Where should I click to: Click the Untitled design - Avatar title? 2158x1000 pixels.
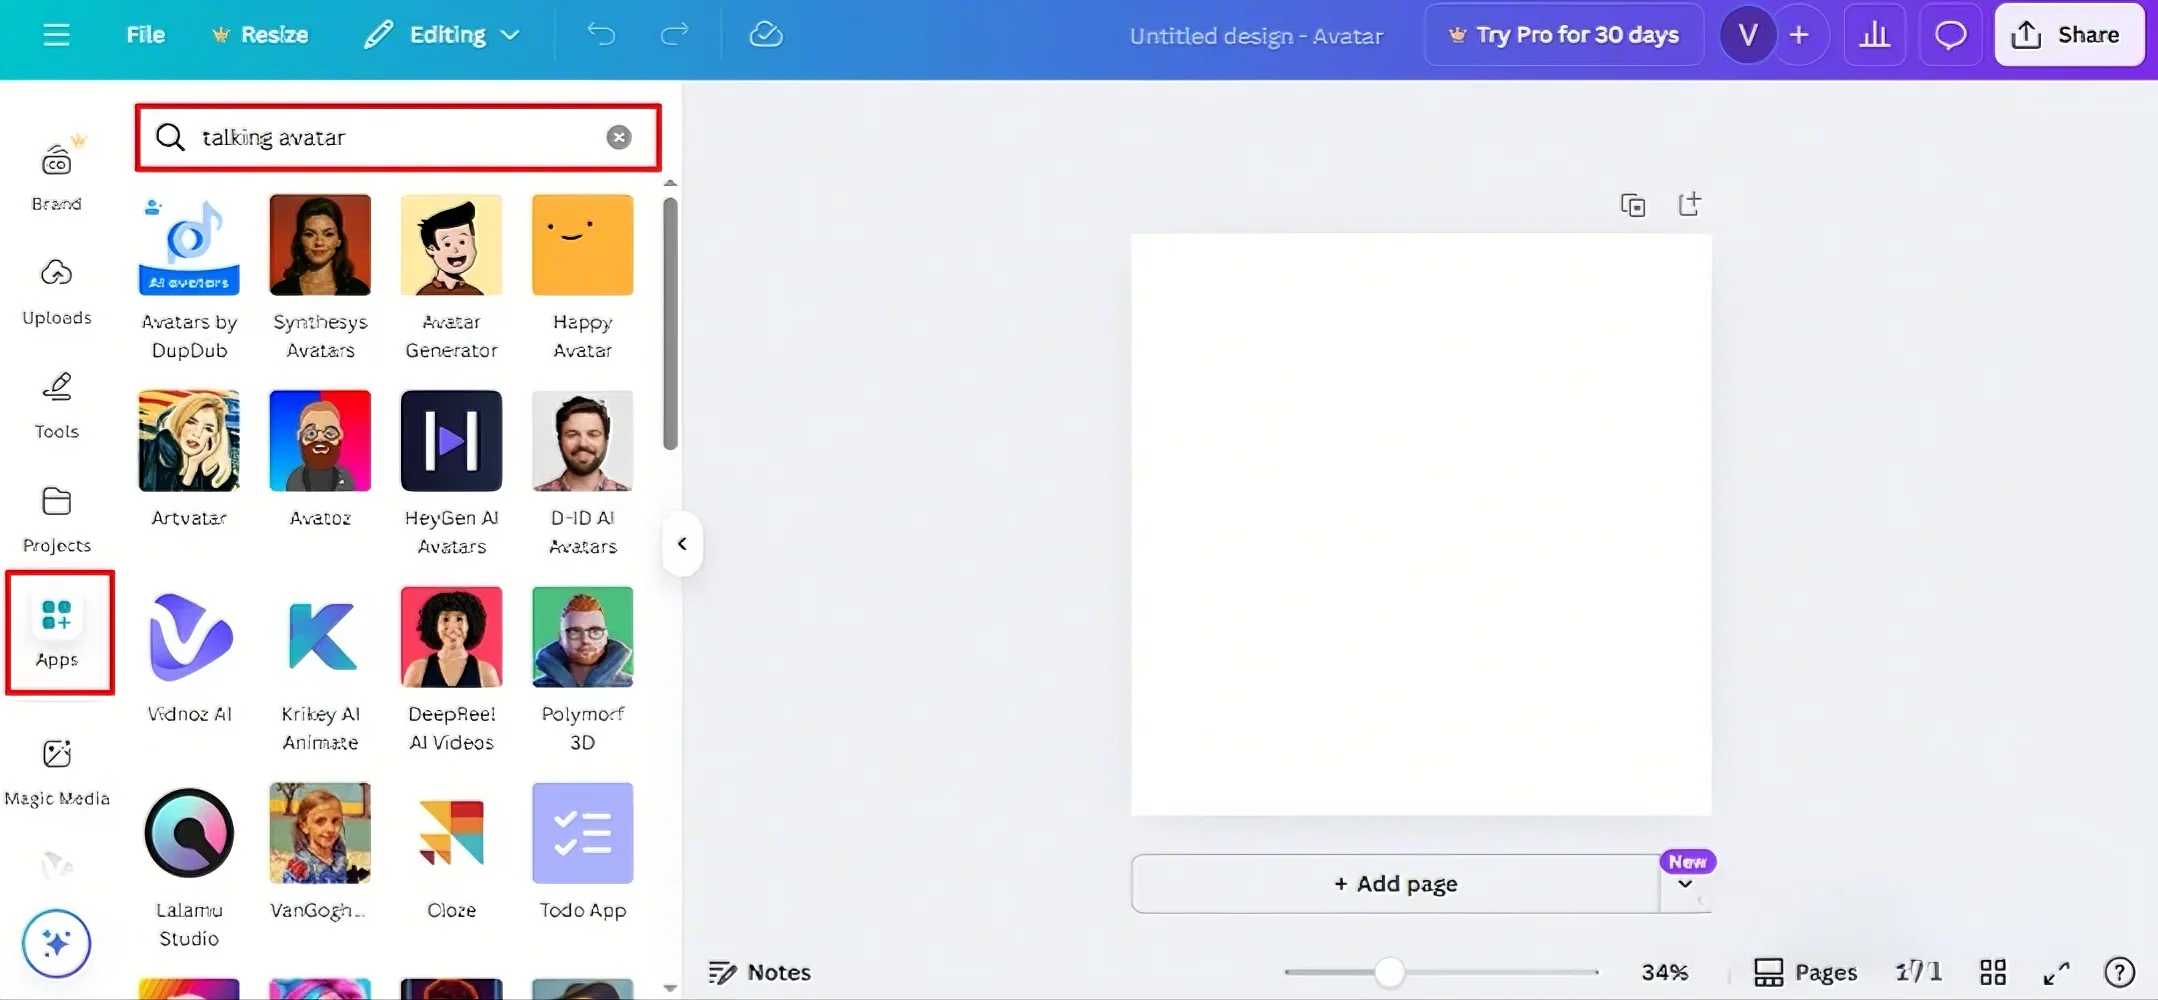click(1256, 36)
